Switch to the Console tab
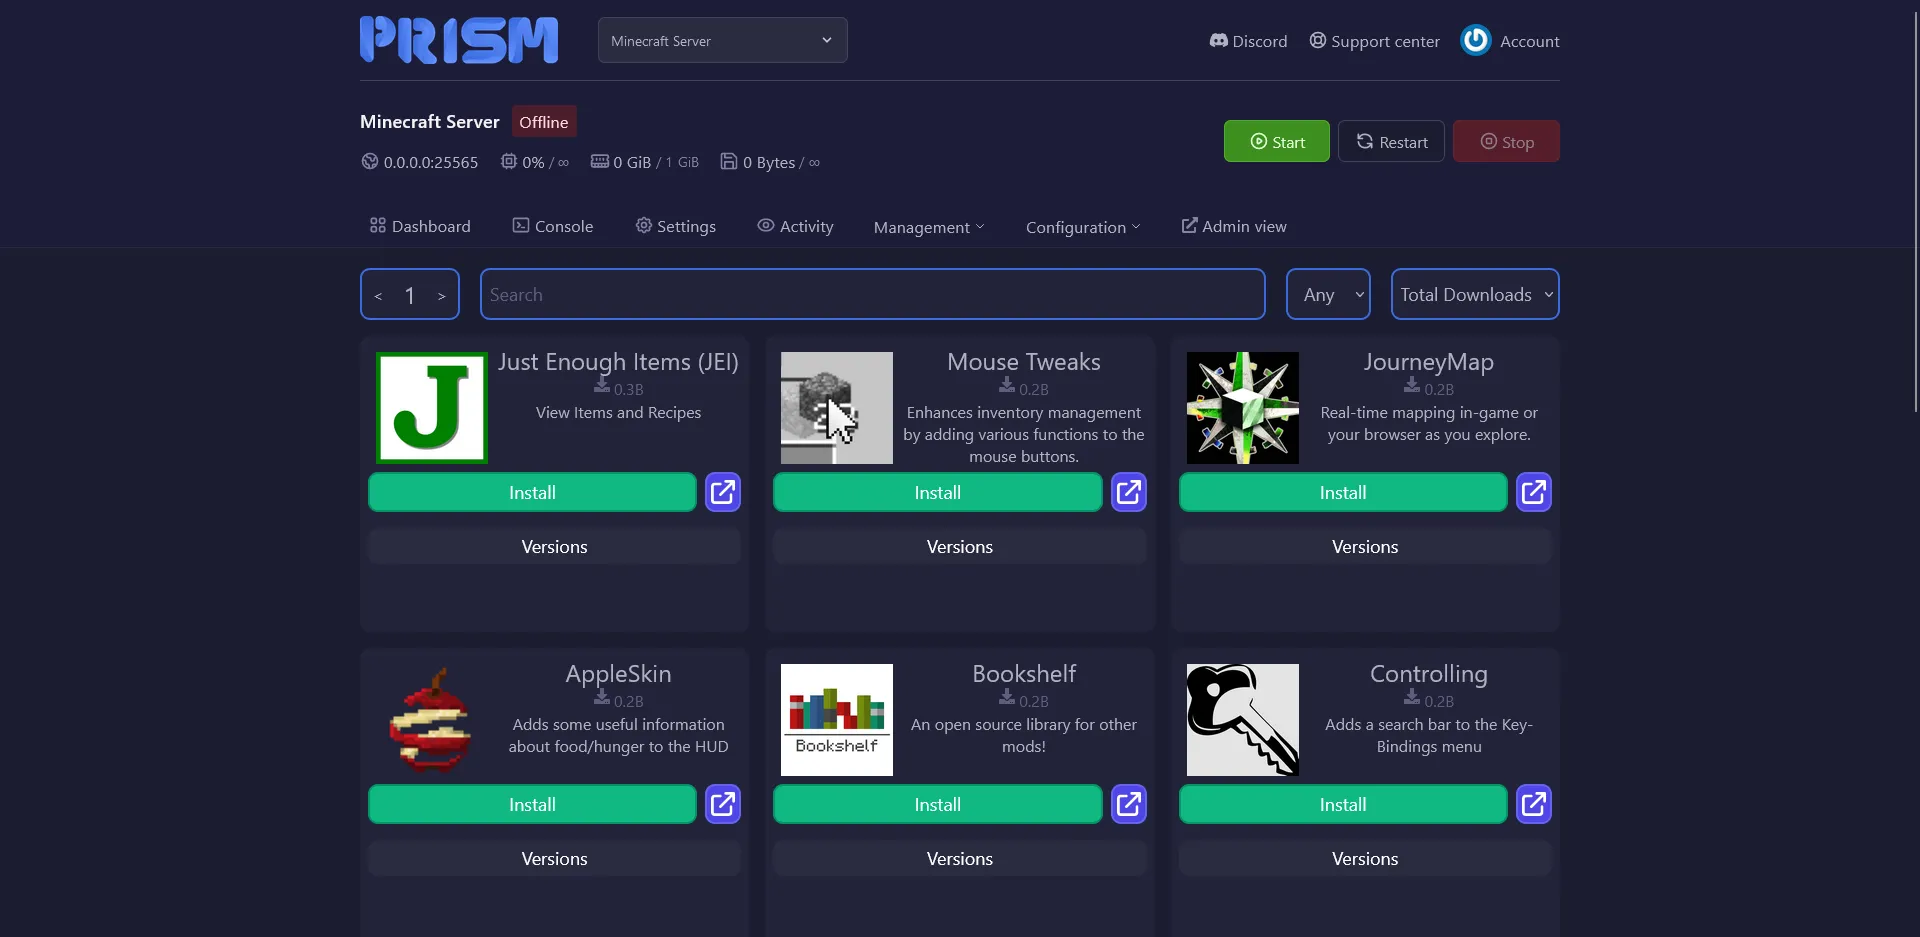This screenshot has height=937, width=1920. point(553,227)
